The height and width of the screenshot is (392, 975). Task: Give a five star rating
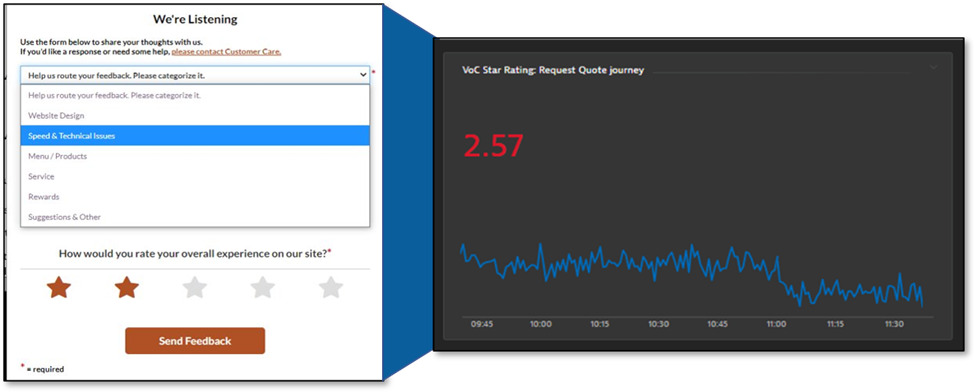click(x=331, y=287)
